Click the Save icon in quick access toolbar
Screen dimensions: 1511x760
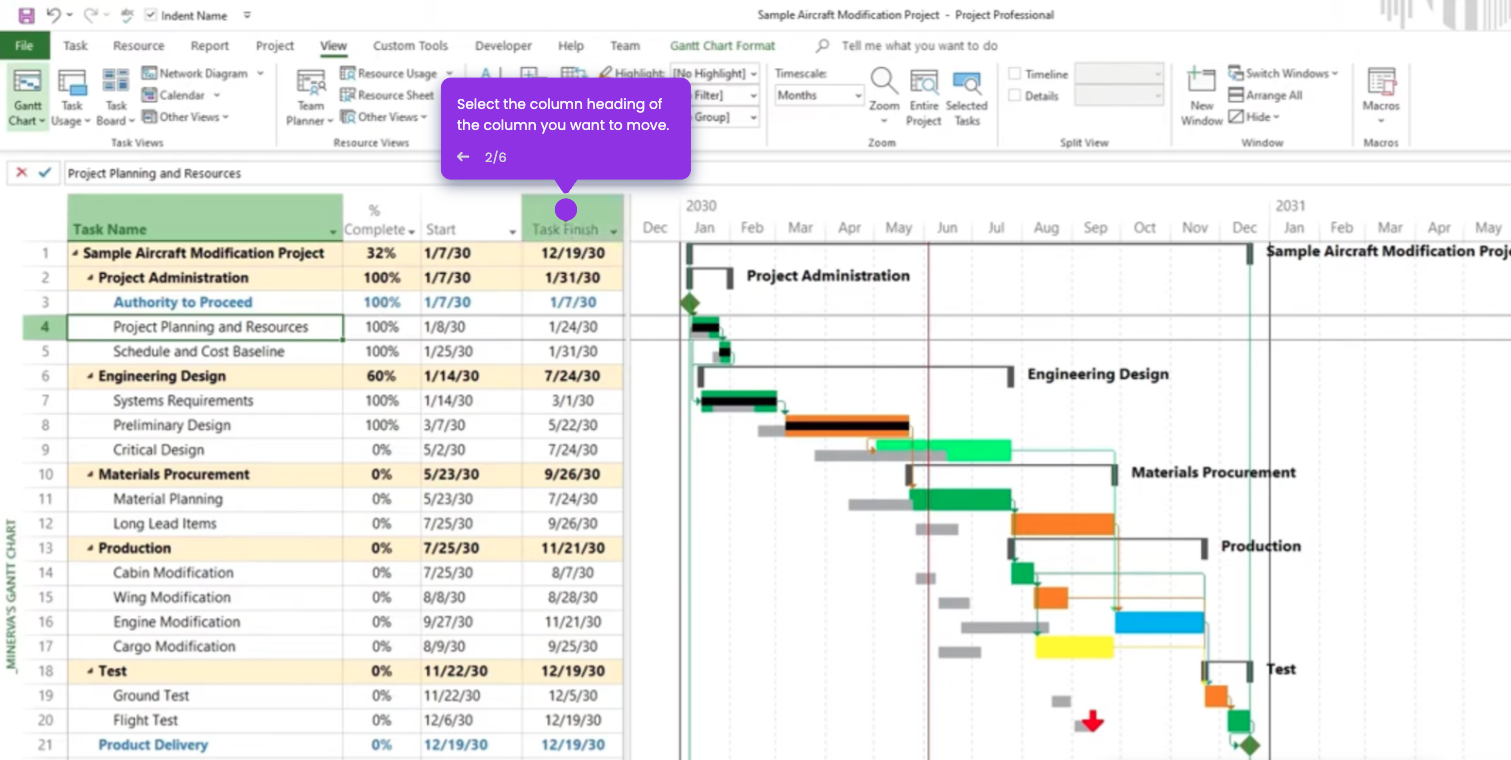point(26,15)
